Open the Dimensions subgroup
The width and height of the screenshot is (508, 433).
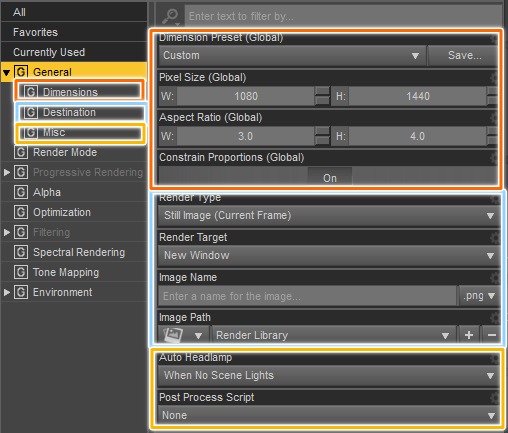pos(79,92)
